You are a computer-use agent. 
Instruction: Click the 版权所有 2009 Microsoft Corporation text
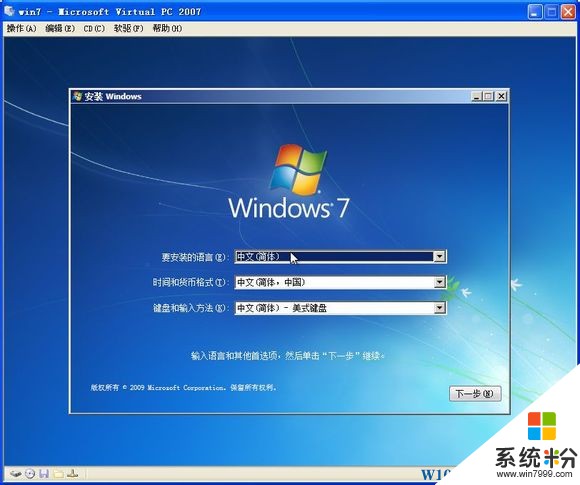click(183, 388)
